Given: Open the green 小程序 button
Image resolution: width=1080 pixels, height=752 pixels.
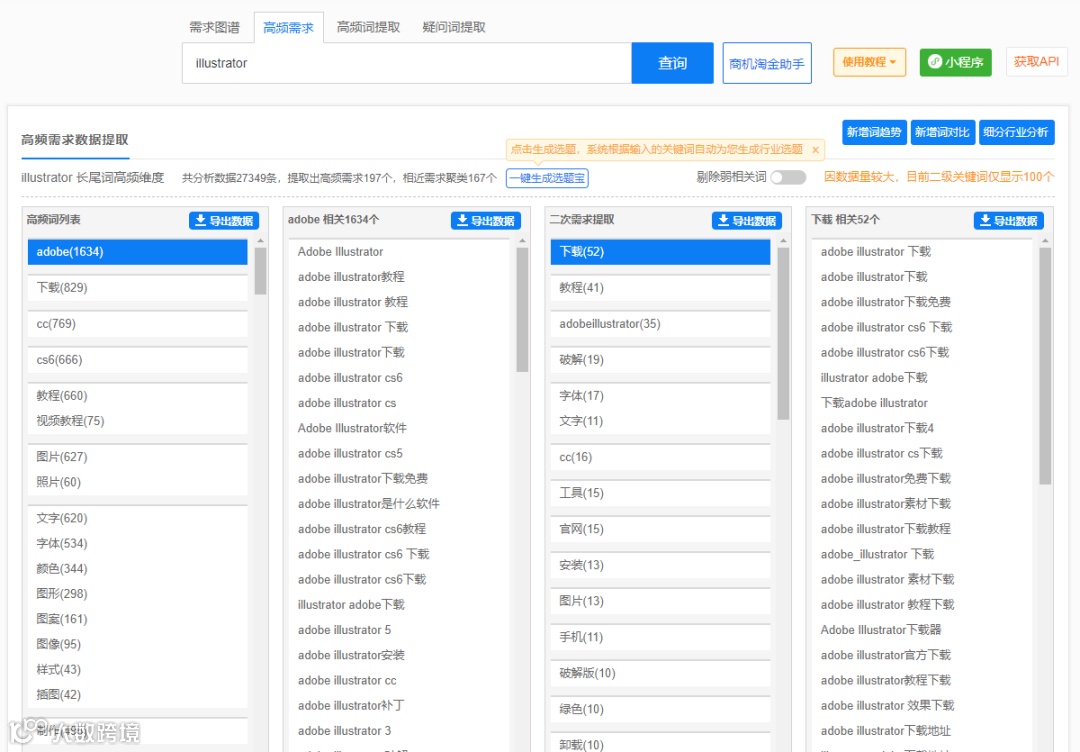Looking at the screenshot, I should [x=955, y=62].
